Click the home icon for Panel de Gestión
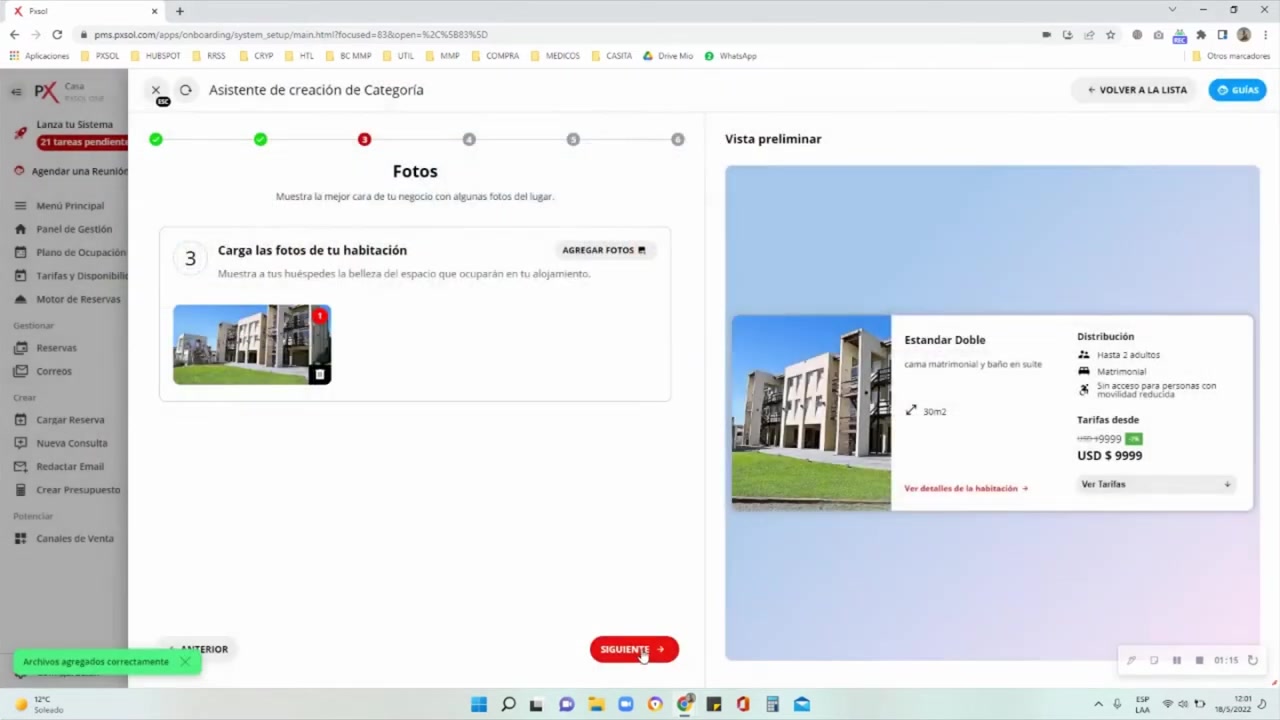The width and height of the screenshot is (1280, 720). pos(20,229)
